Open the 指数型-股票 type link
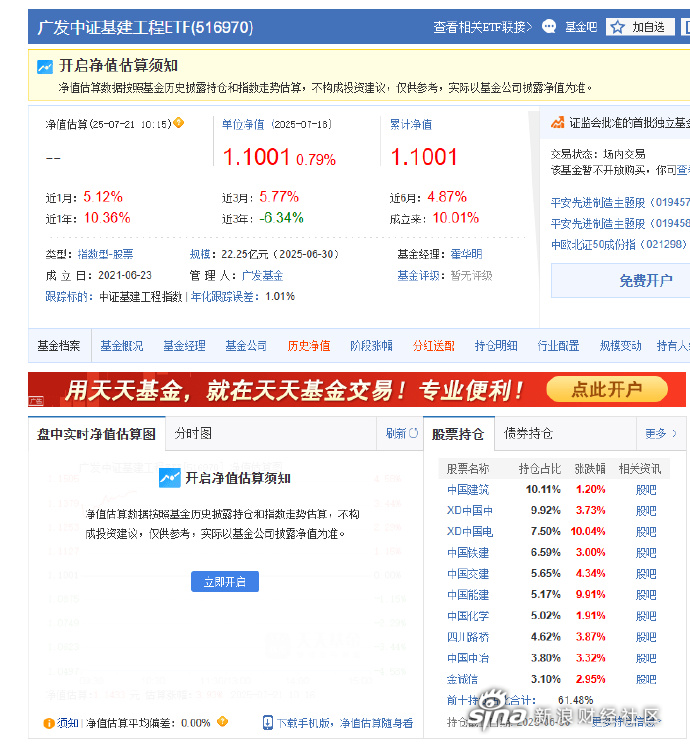The height and width of the screenshot is (748, 690). coord(105,254)
